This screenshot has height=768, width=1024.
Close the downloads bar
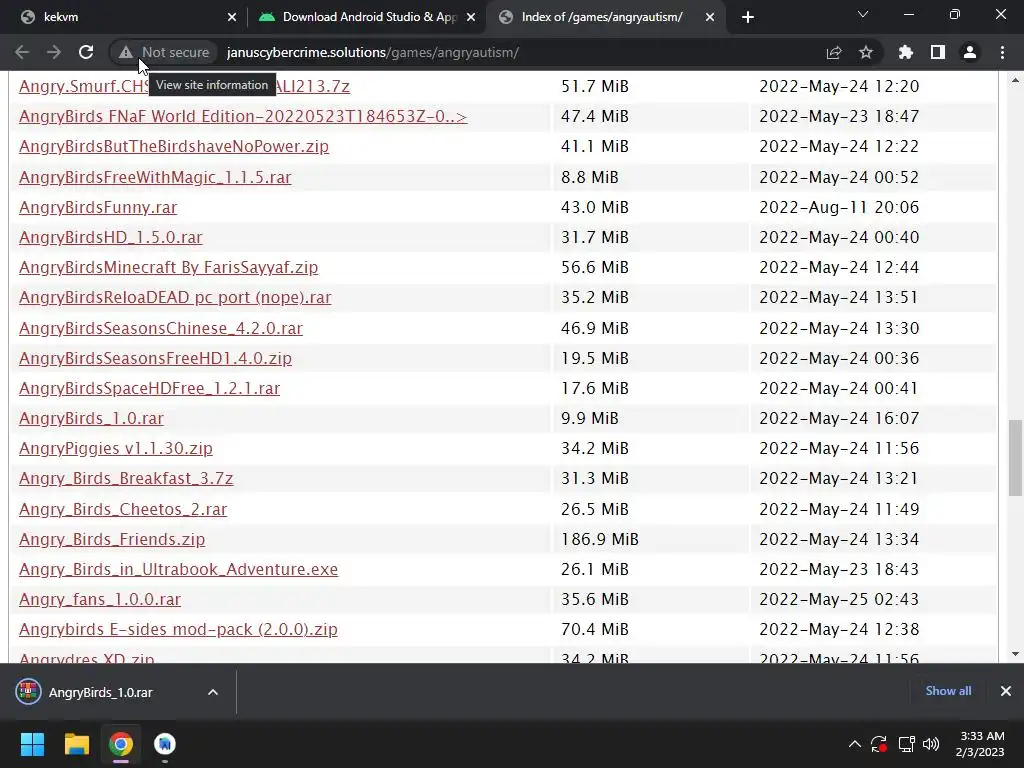click(x=1006, y=691)
